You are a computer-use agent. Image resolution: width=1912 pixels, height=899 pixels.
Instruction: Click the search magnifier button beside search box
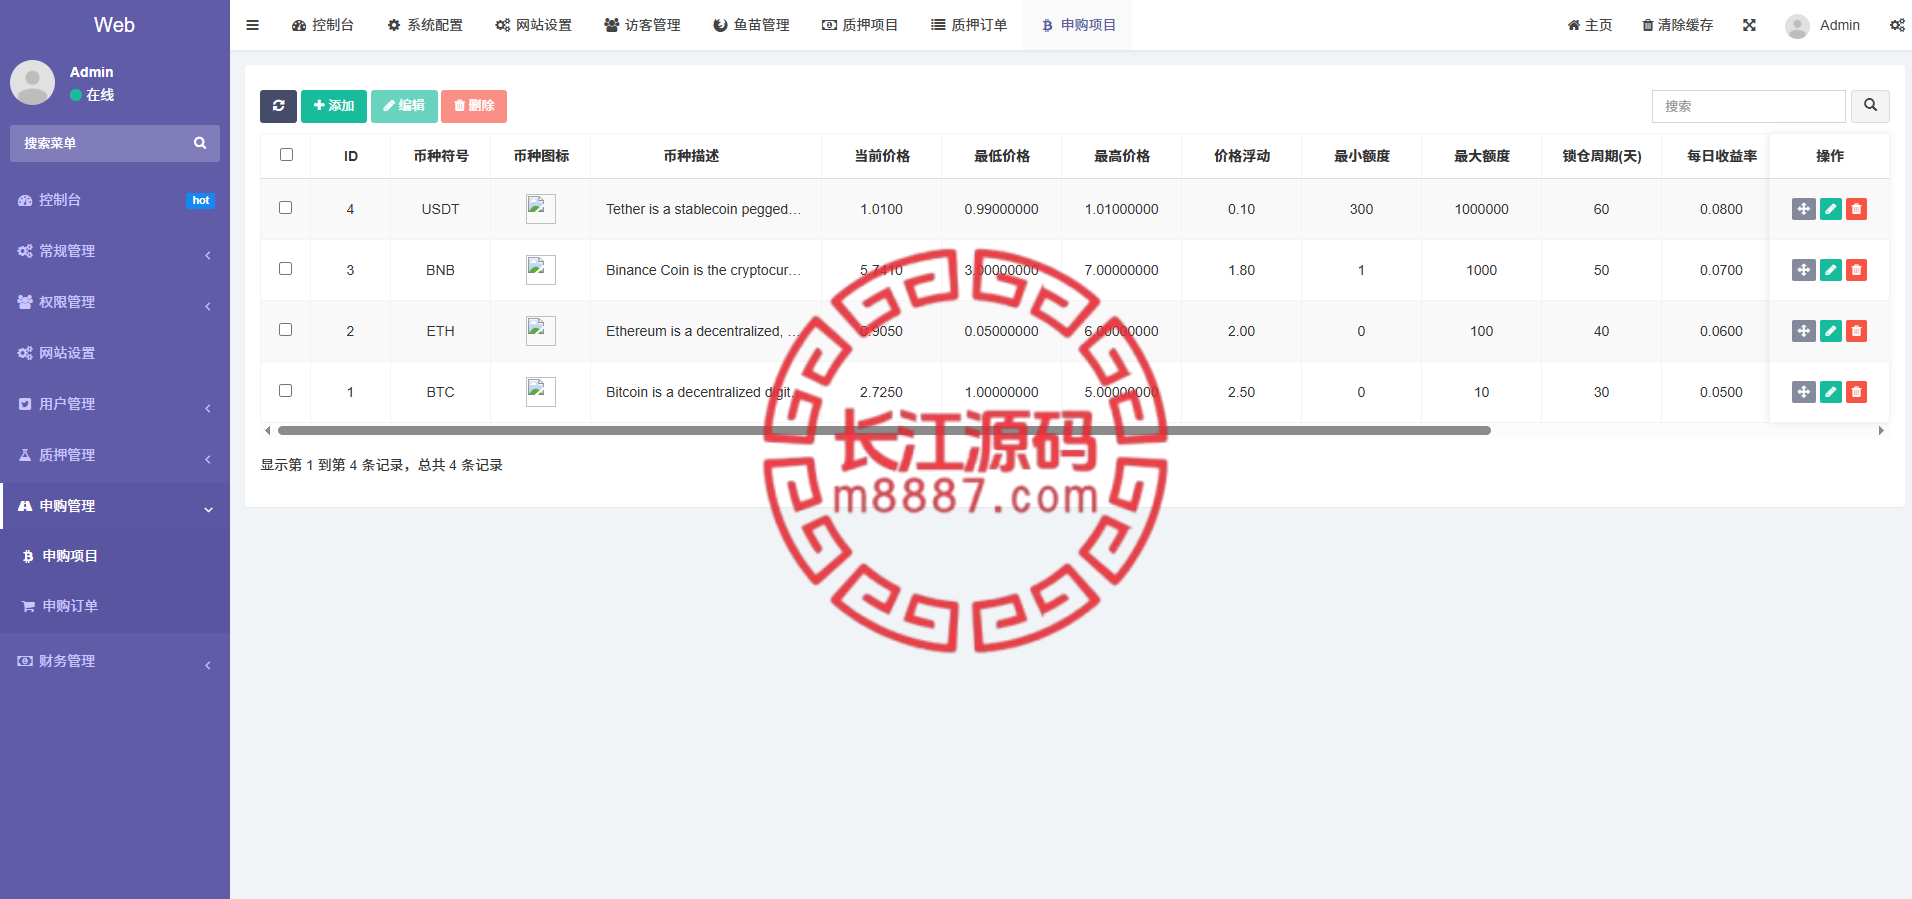[x=1870, y=106]
